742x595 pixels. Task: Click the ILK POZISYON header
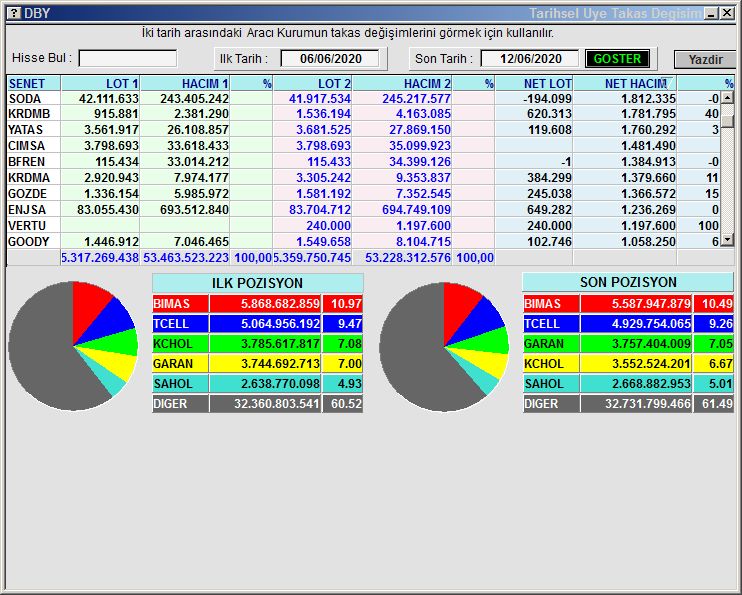(257, 283)
